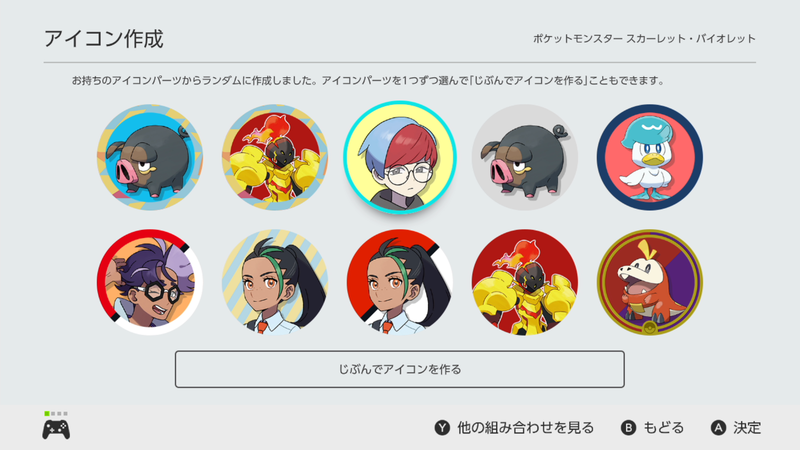Select the purple-haired character with Poké Ball frame

150,282
